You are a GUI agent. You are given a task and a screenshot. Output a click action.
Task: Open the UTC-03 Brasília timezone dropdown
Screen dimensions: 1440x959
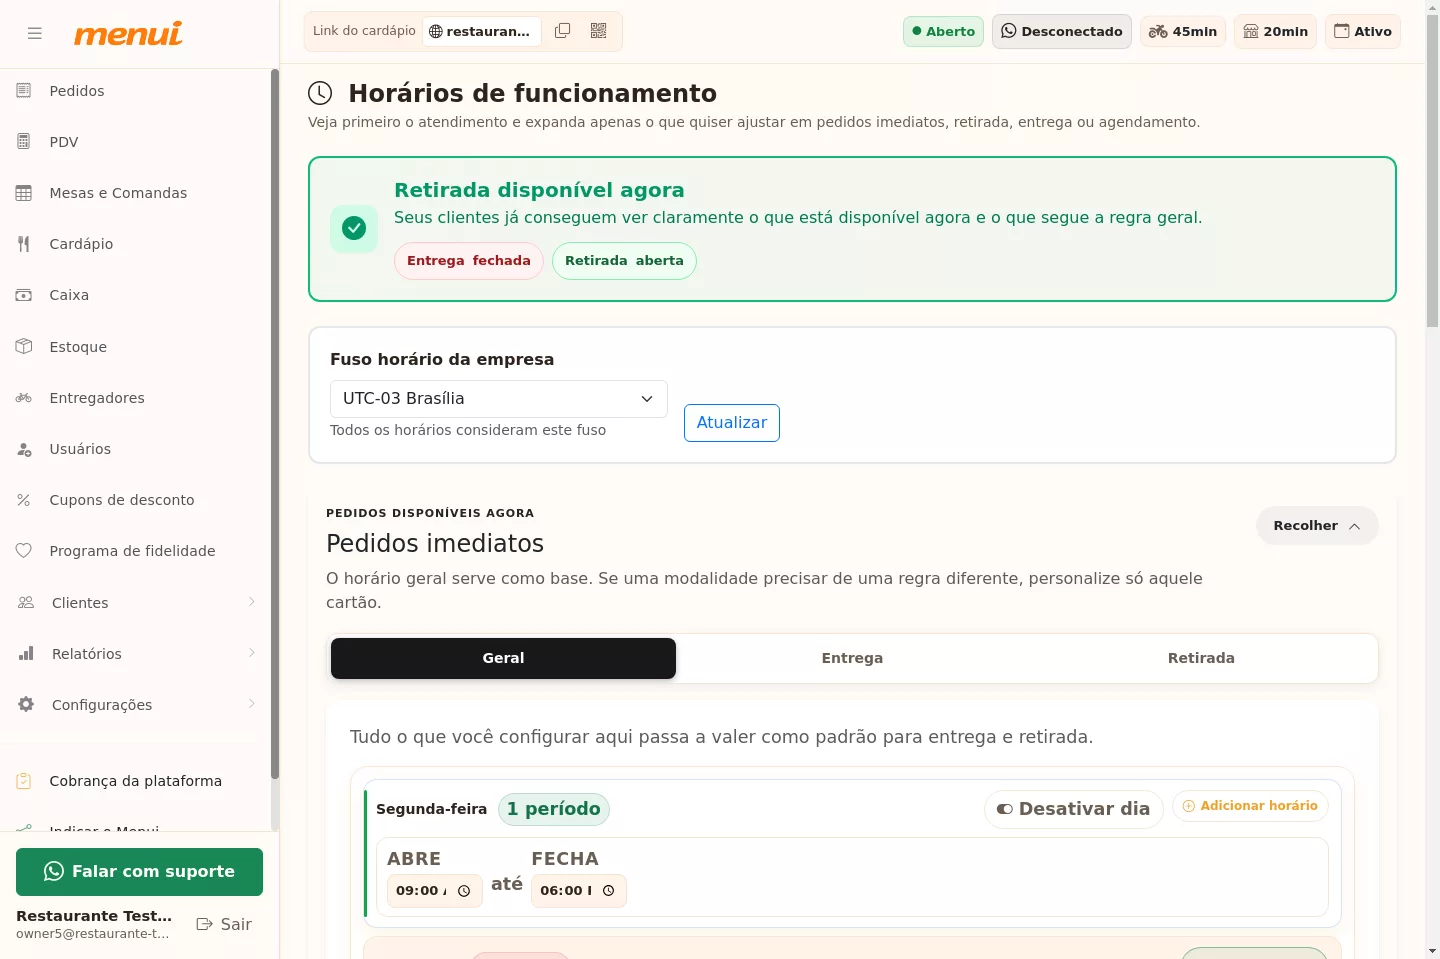pos(498,398)
